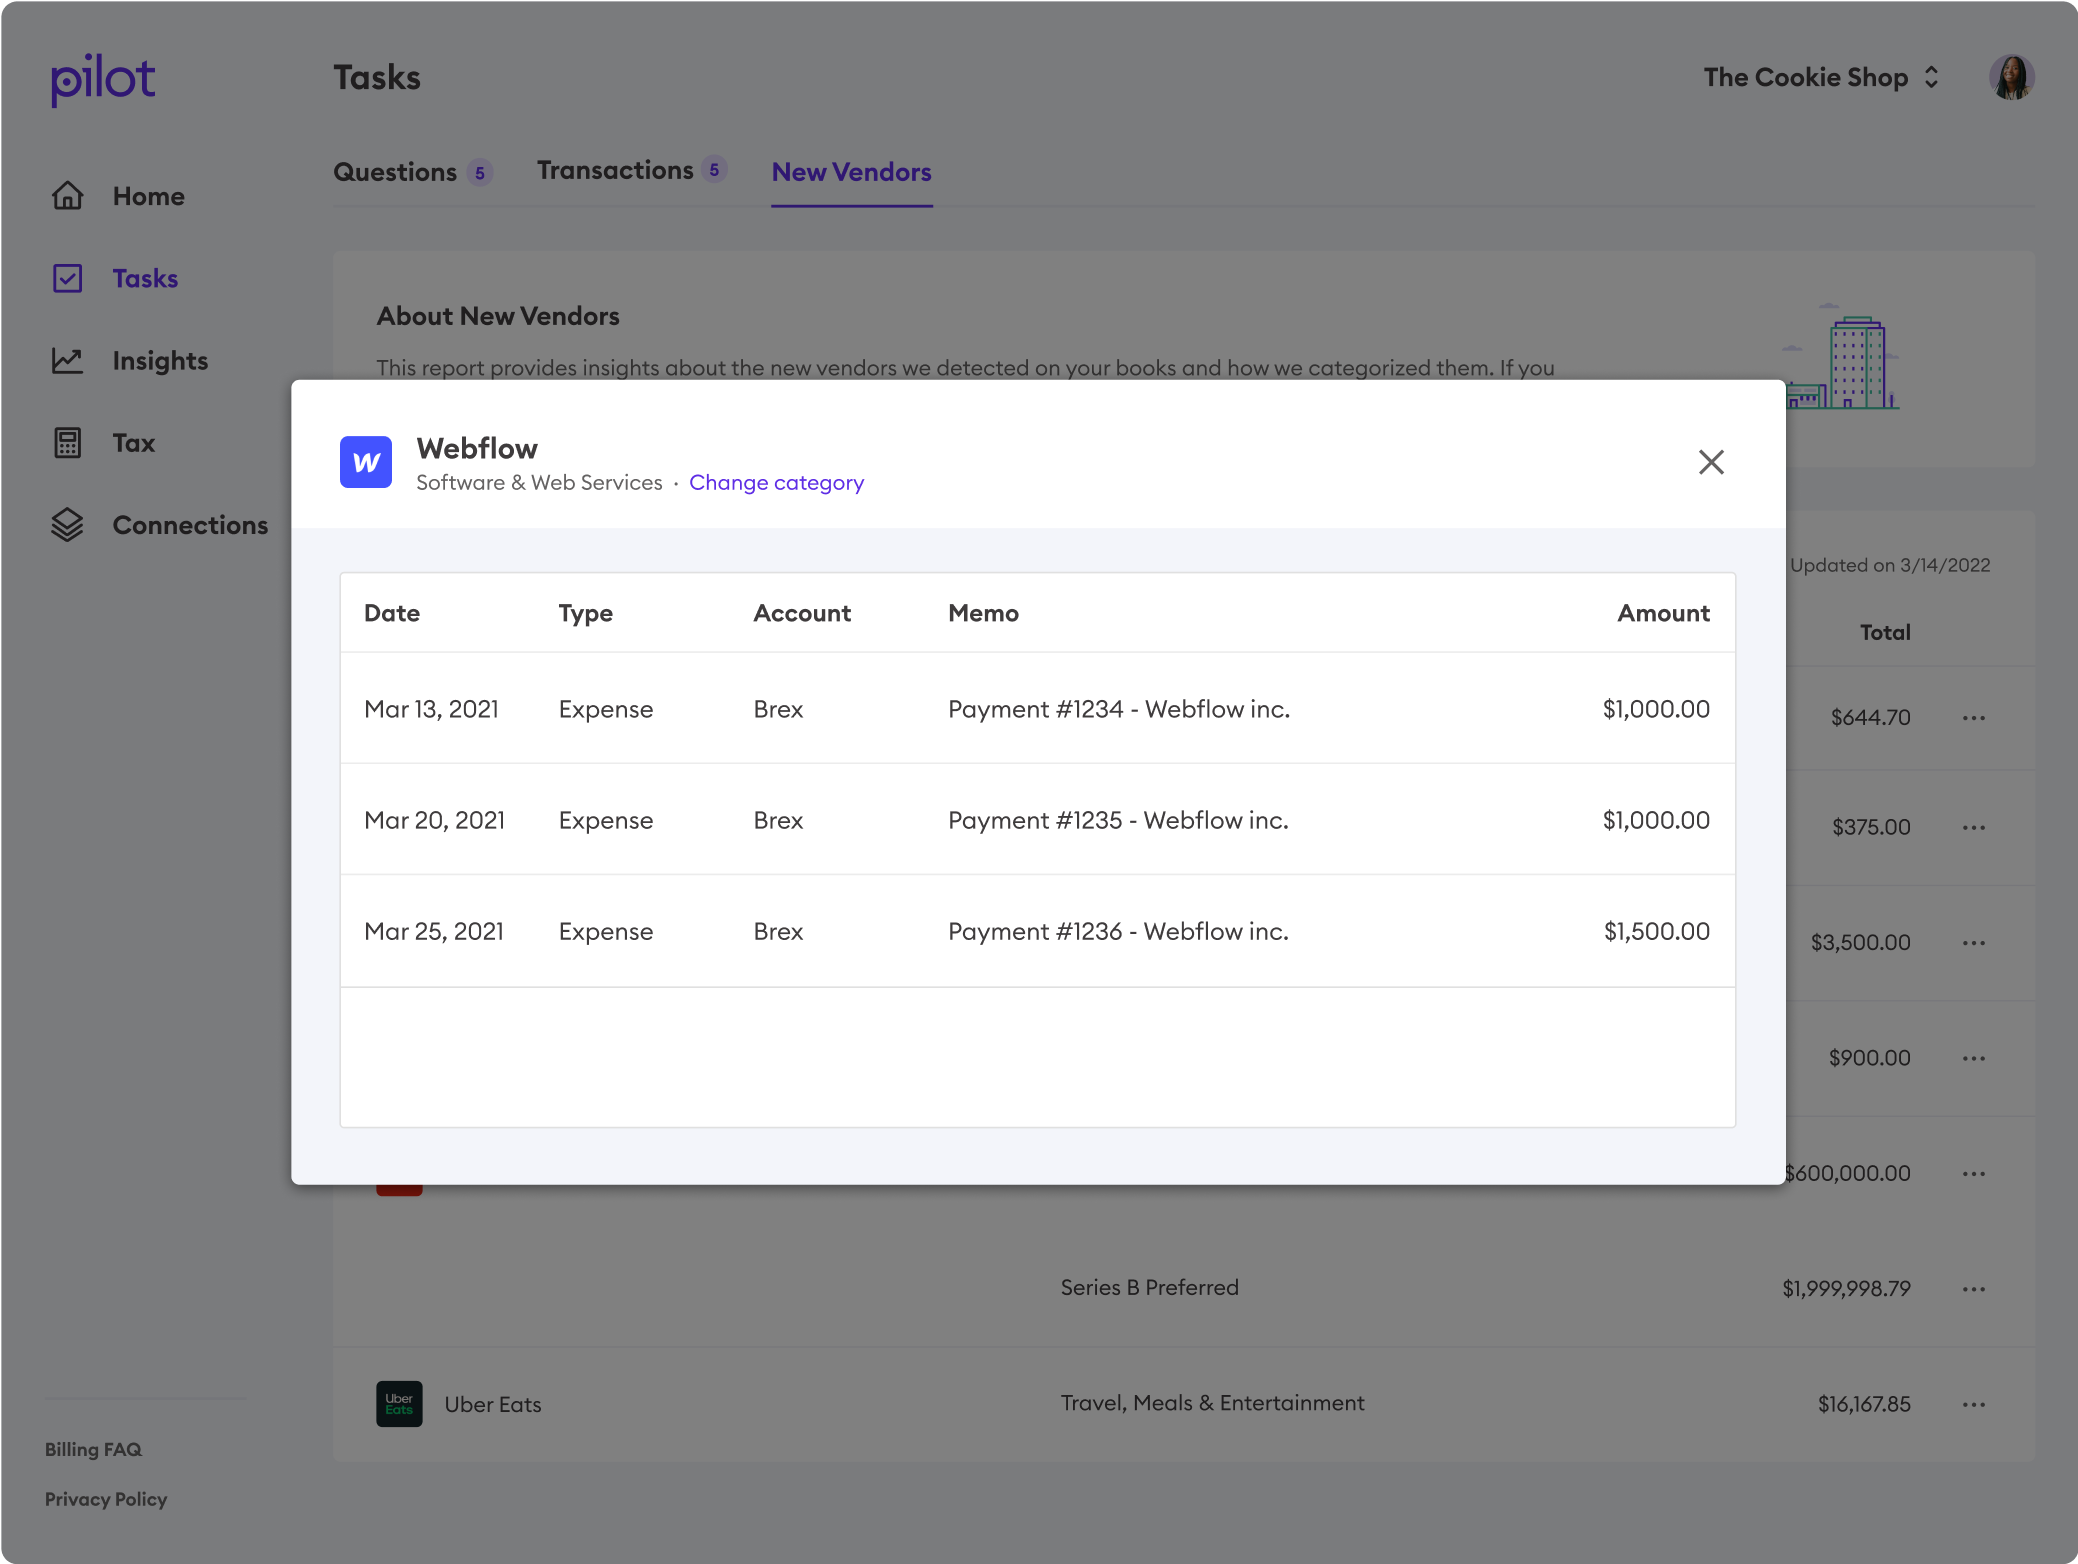Click Travel, Meals & Entertainment category

point(1212,1403)
